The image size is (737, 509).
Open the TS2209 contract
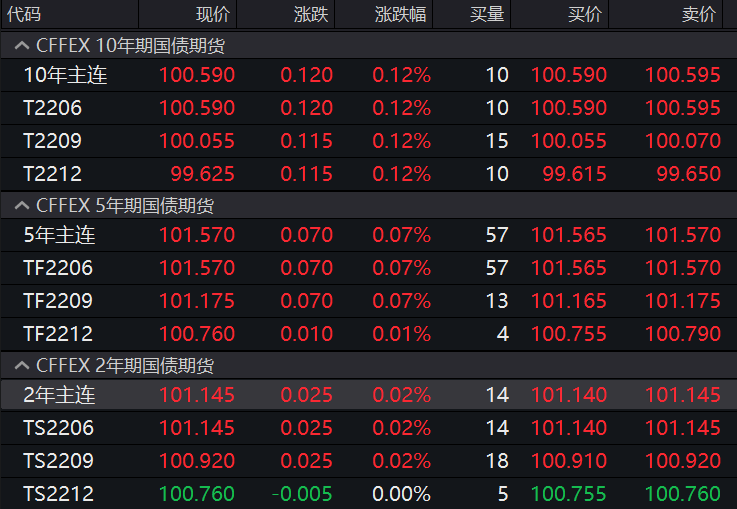coord(58,461)
